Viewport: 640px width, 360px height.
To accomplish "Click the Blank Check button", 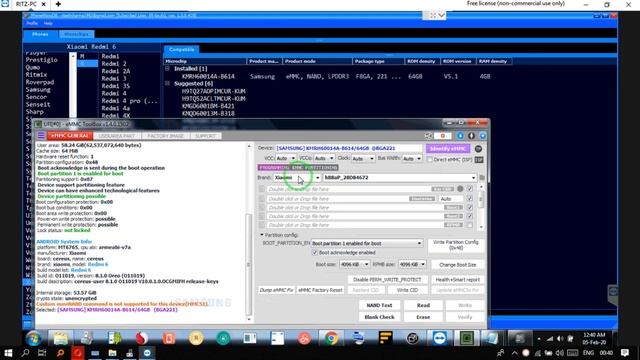I will coord(379,317).
